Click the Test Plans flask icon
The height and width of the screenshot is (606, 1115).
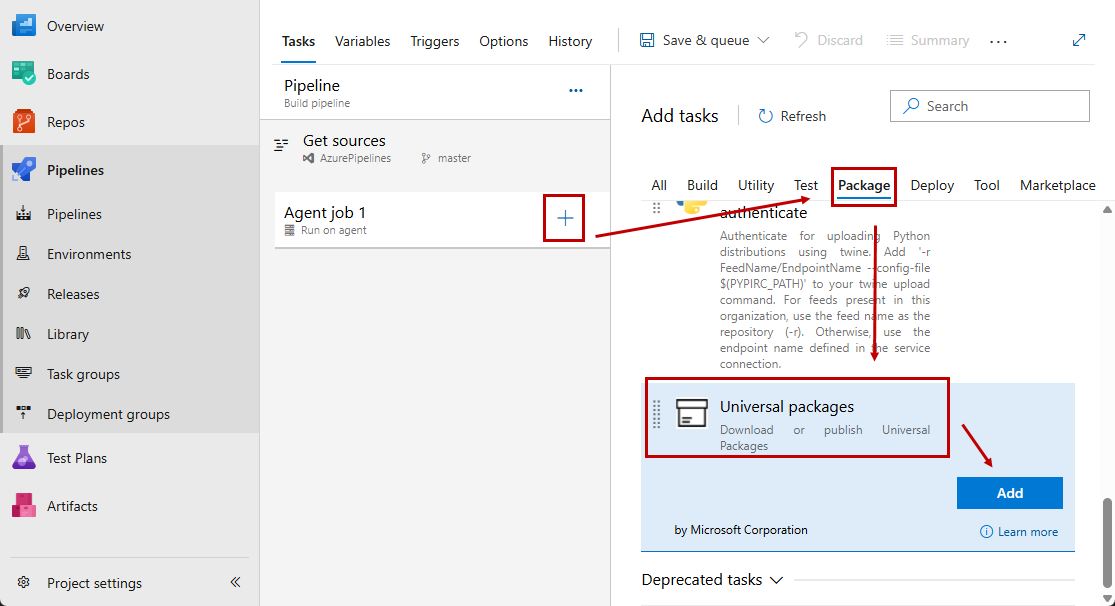coord(23,457)
